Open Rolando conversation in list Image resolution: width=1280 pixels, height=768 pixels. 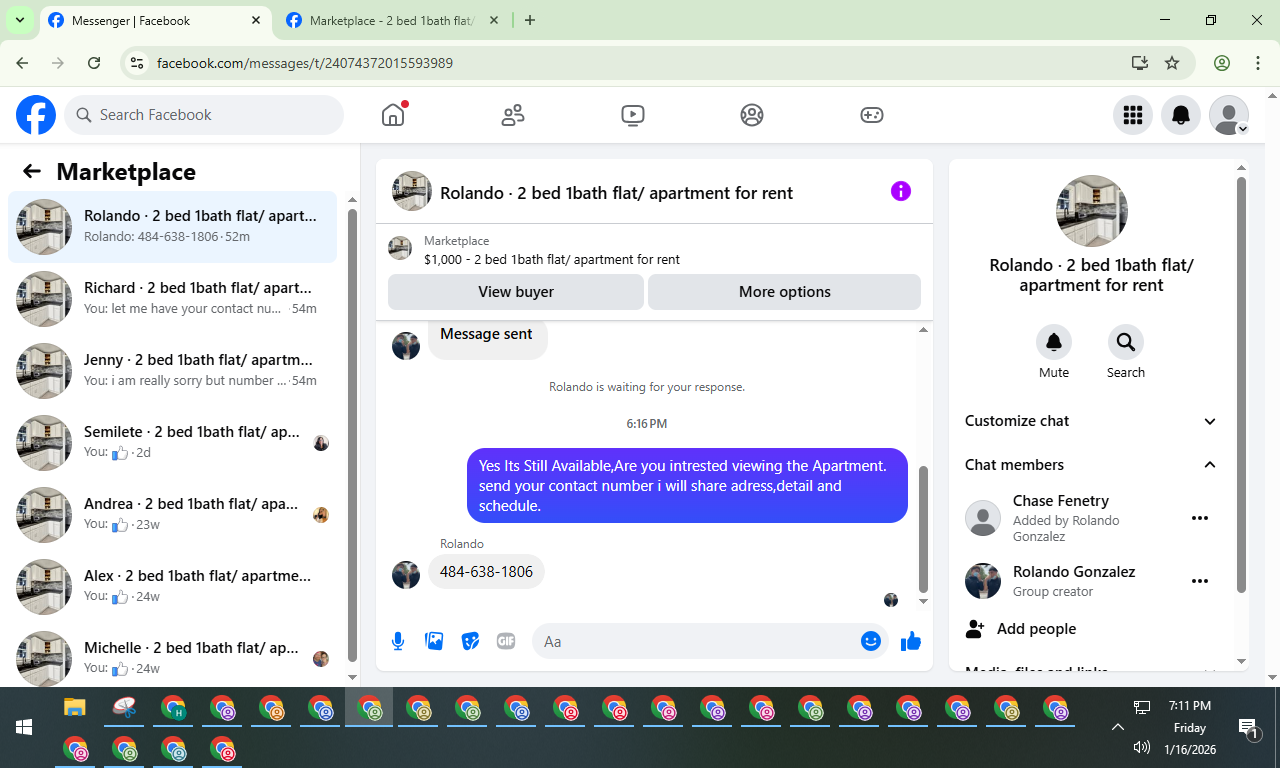point(173,227)
